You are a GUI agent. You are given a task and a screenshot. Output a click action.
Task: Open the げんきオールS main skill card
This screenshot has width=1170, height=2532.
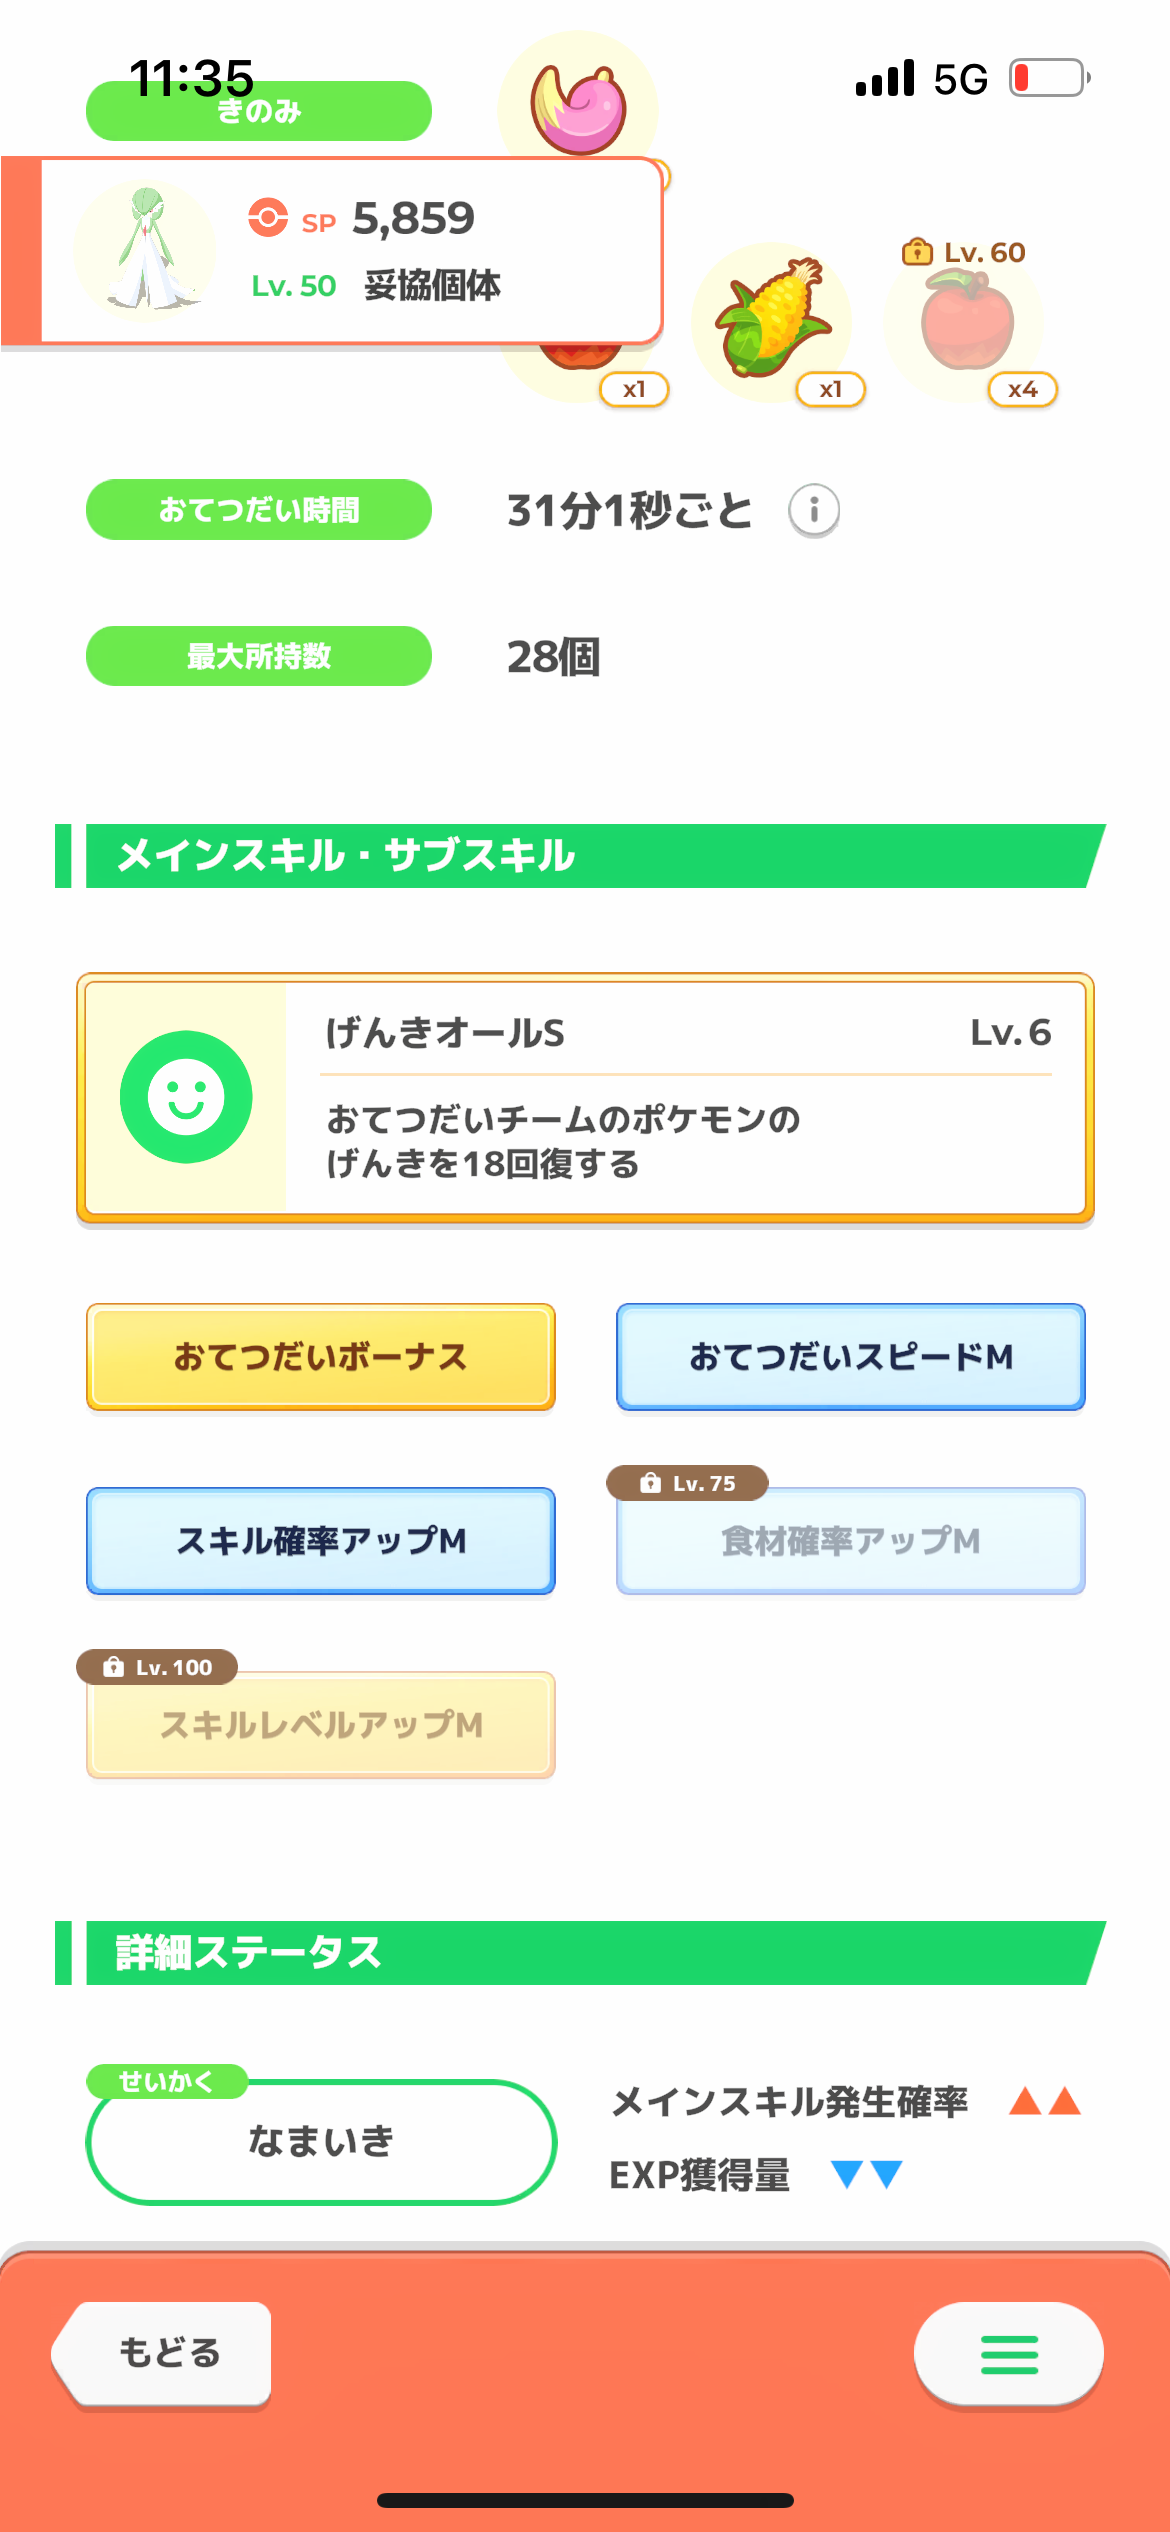[x=585, y=1098]
